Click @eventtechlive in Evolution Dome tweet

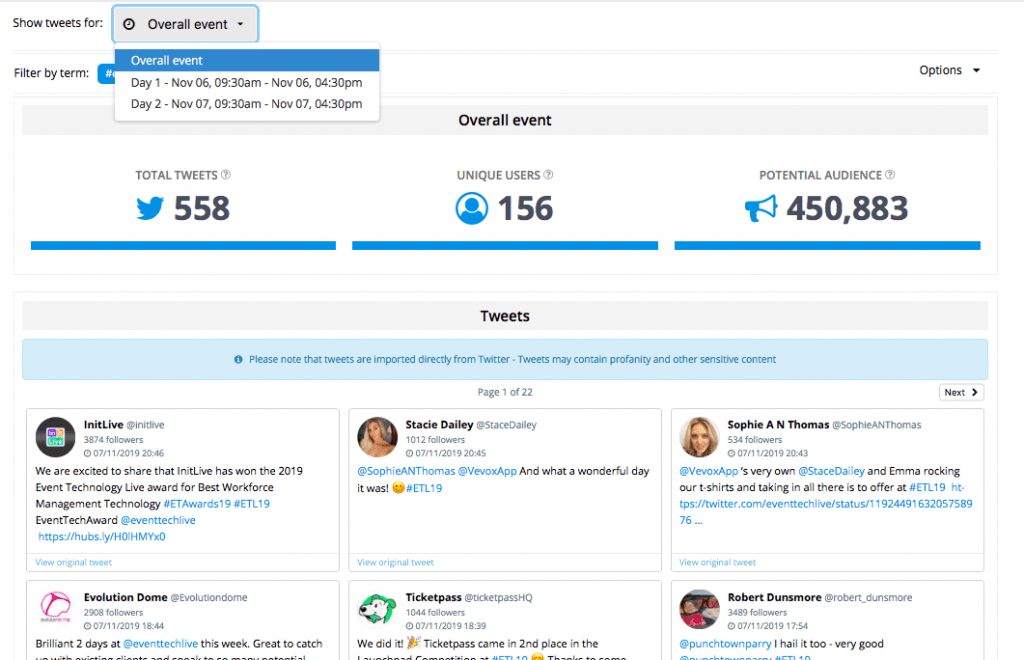[x=161, y=644]
